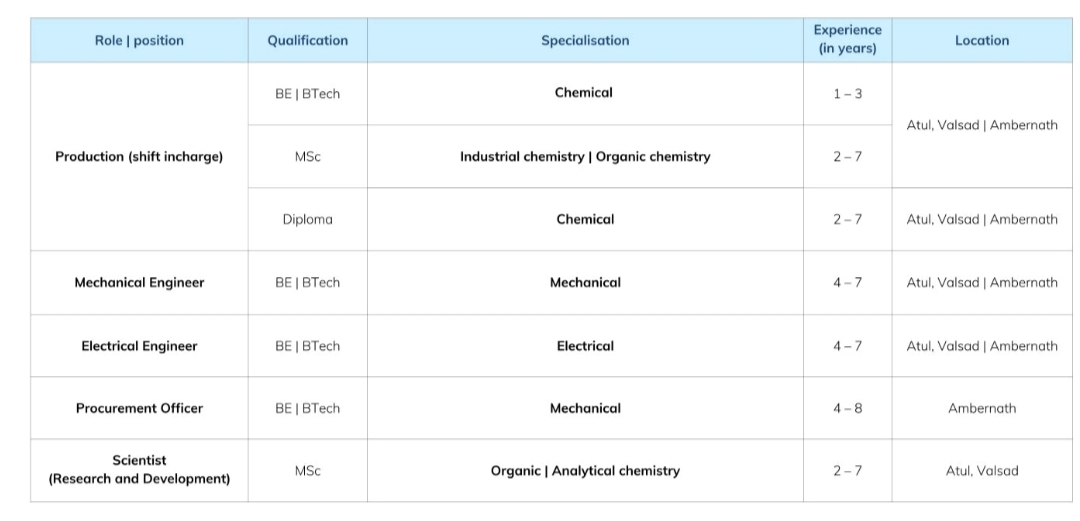Select the "Scientist (Research and Development)" cell
The height and width of the screenshot is (521, 1080).
pos(139,470)
